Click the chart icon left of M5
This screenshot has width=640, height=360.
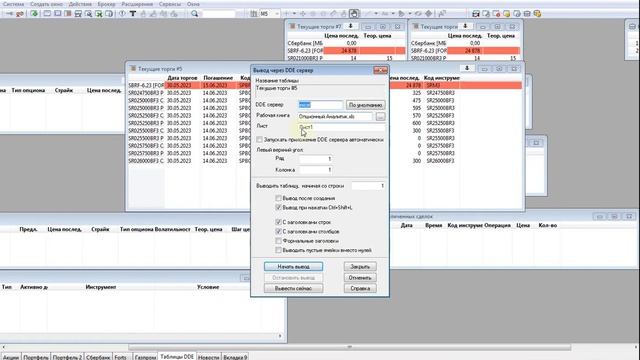(x=253, y=14)
